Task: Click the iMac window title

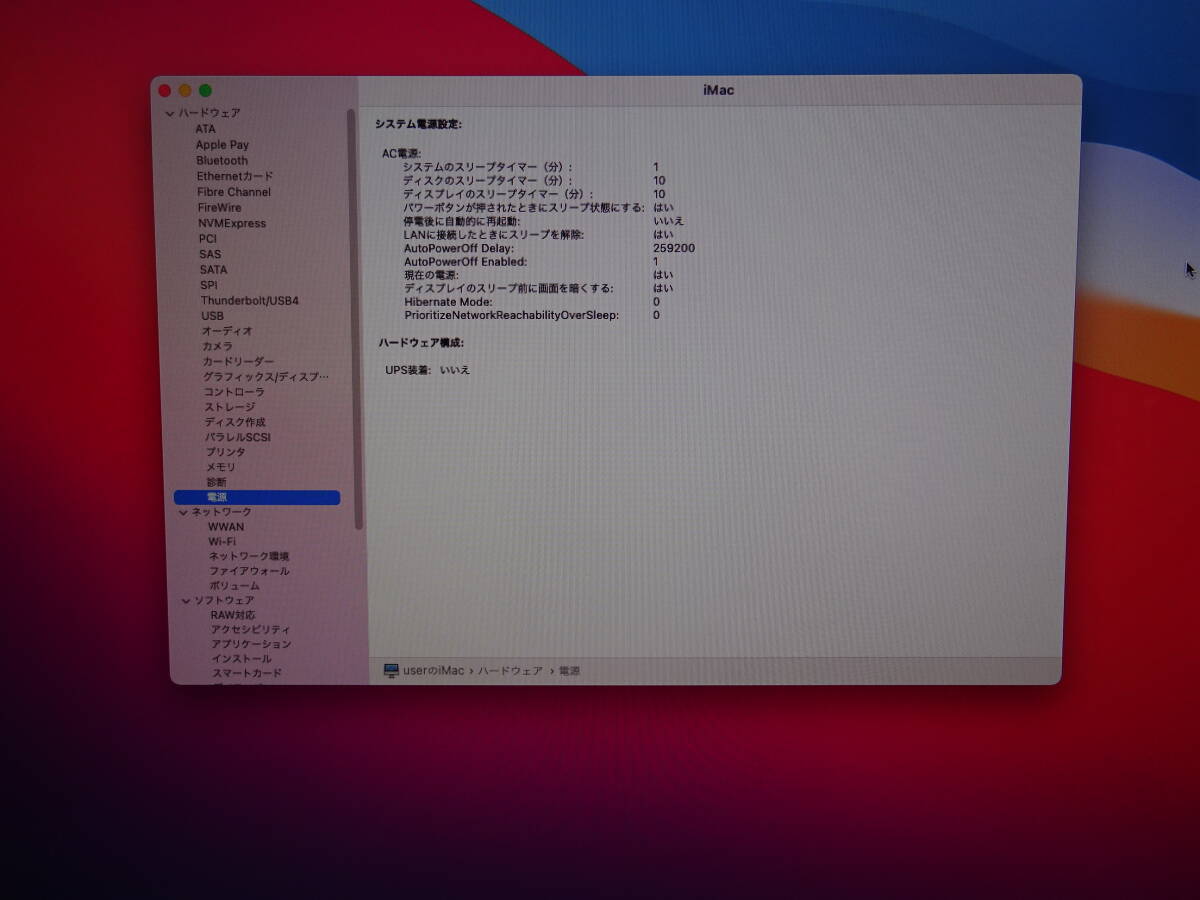Action: click(x=718, y=90)
